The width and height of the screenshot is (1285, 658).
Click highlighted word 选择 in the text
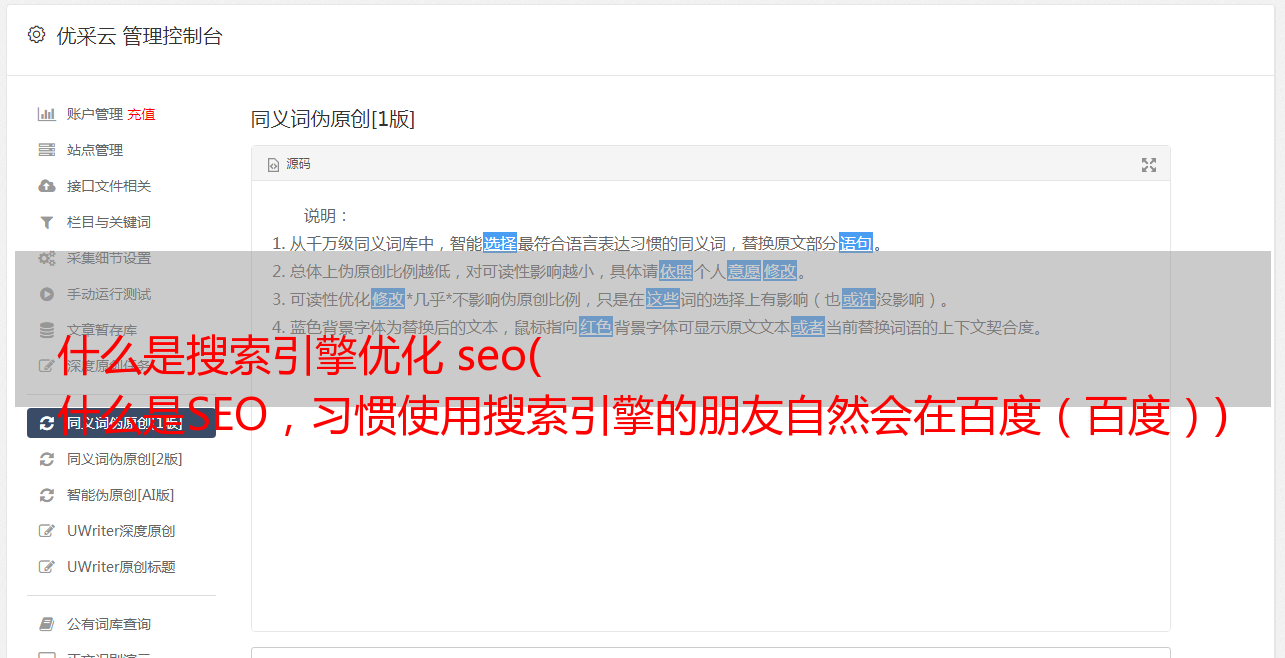pos(500,243)
